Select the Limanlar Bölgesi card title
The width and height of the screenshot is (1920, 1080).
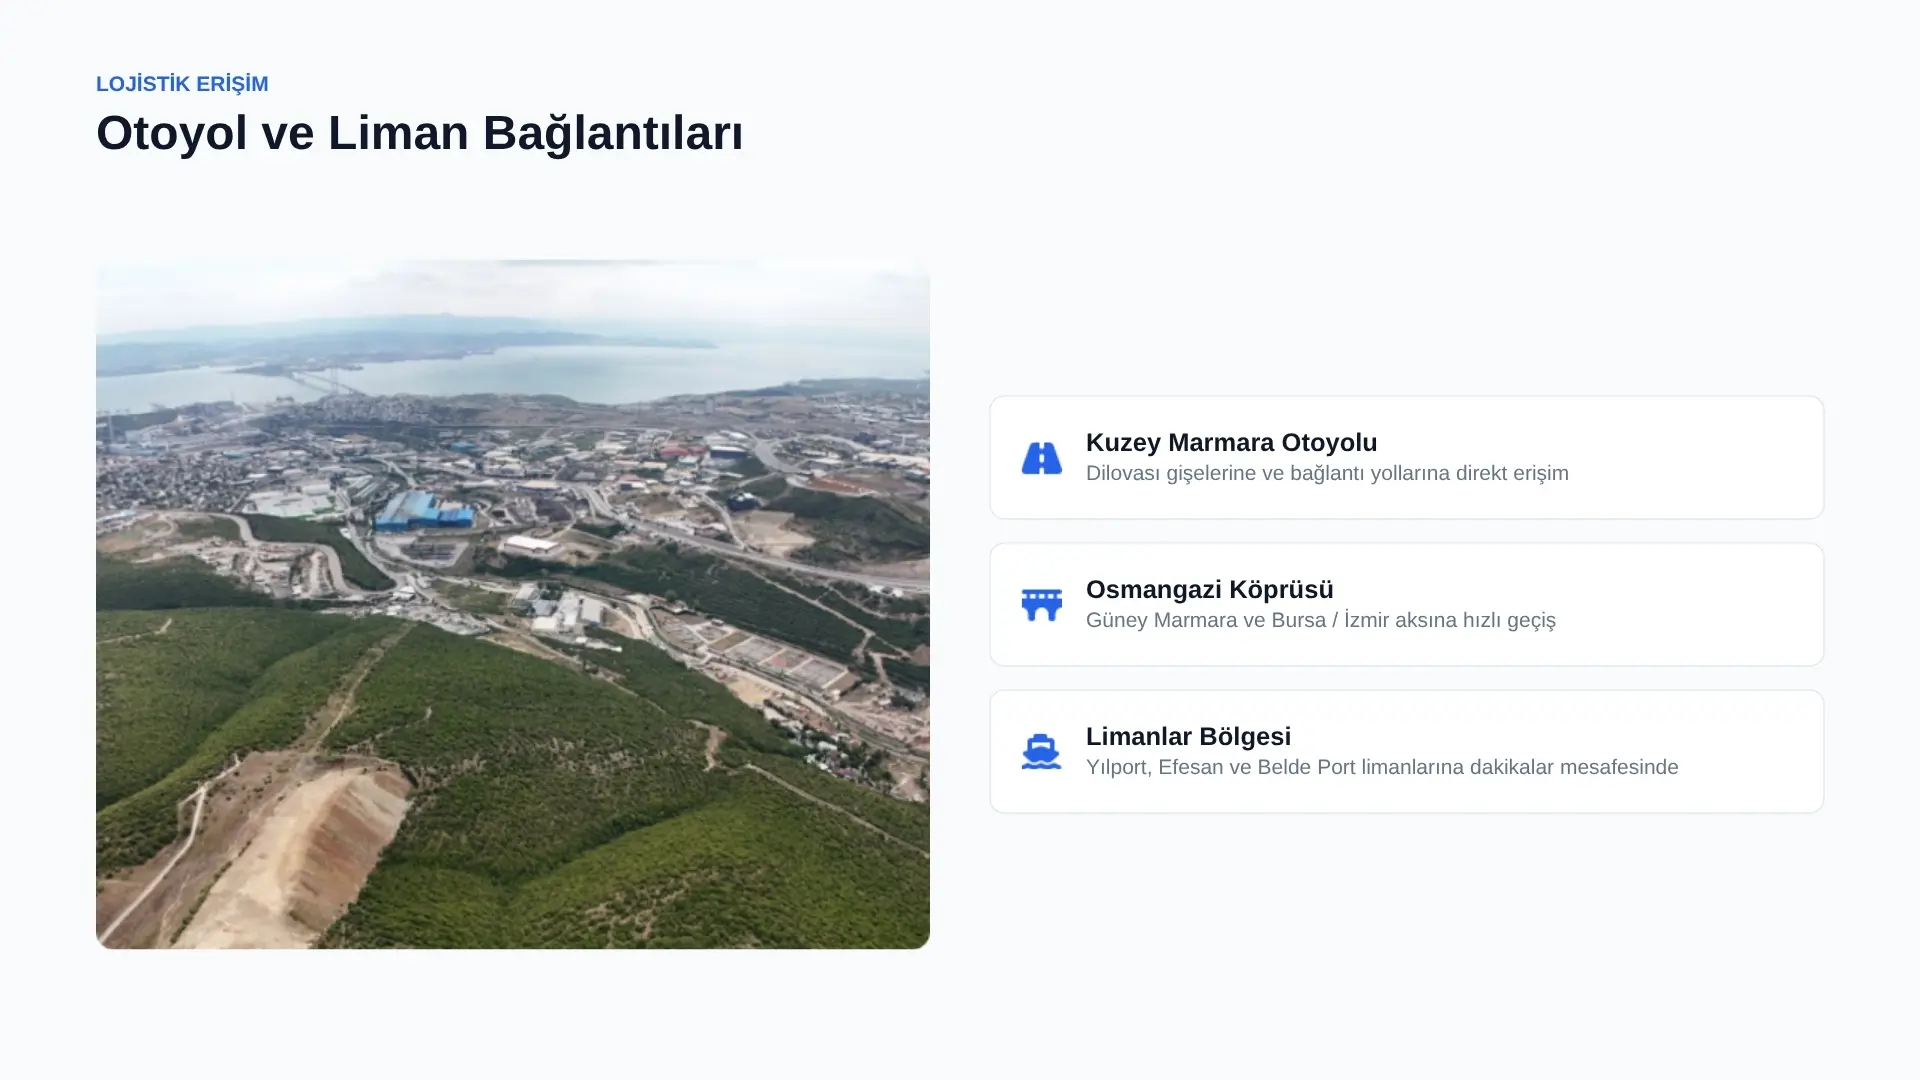tap(1188, 736)
